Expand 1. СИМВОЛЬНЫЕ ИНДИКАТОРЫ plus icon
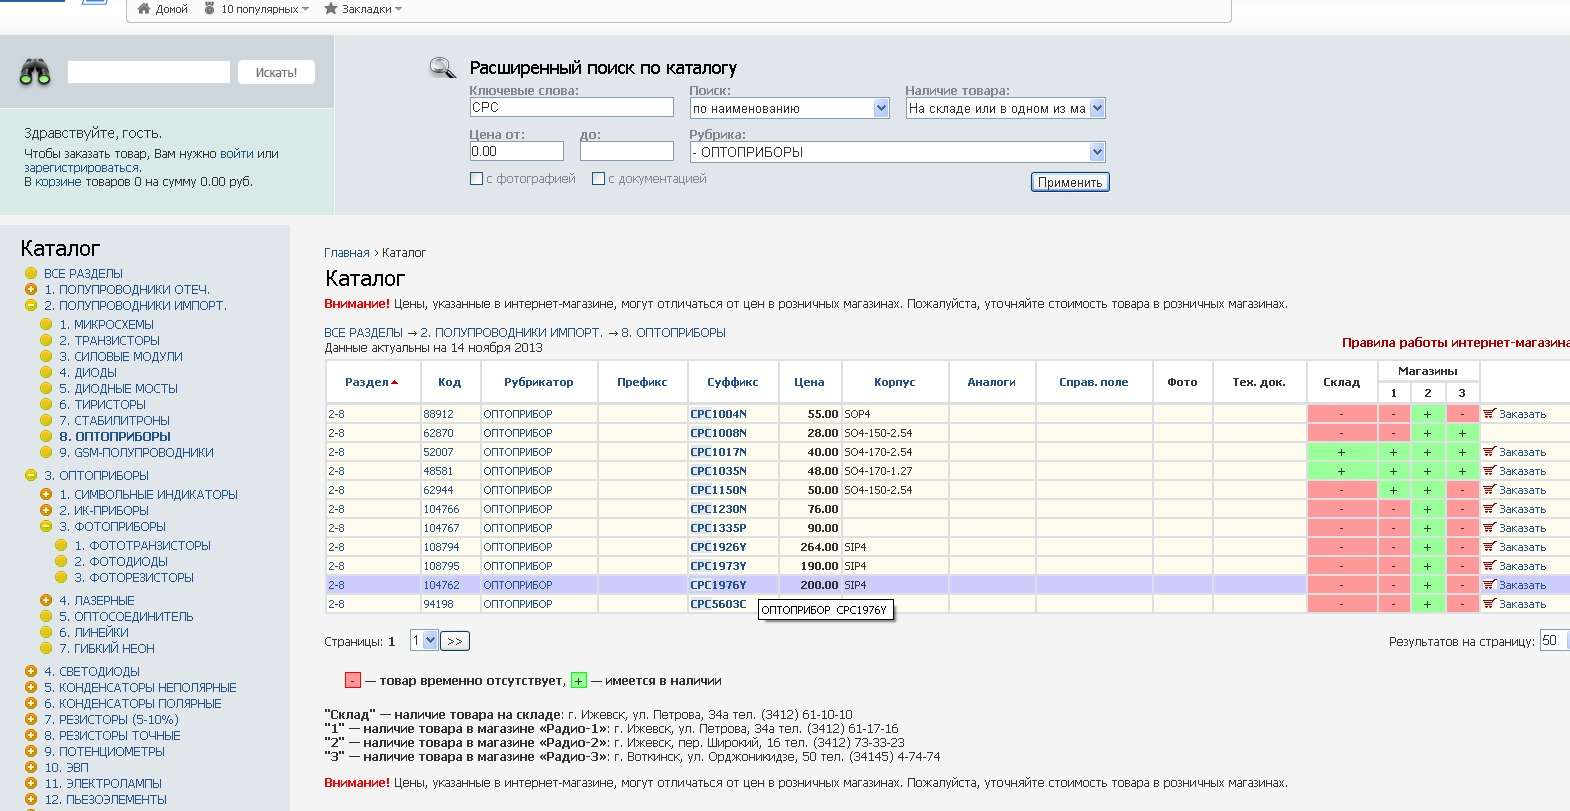The width and height of the screenshot is (1570, 811). [46, 494]
